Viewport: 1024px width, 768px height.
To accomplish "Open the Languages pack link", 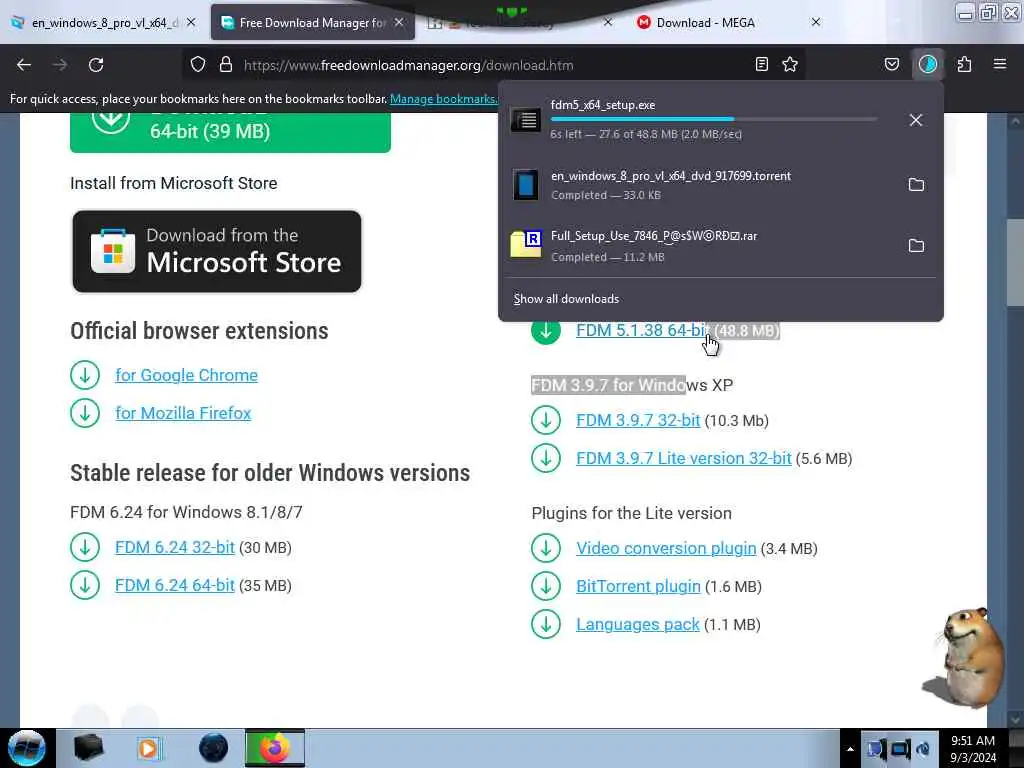I will point(638,624).
